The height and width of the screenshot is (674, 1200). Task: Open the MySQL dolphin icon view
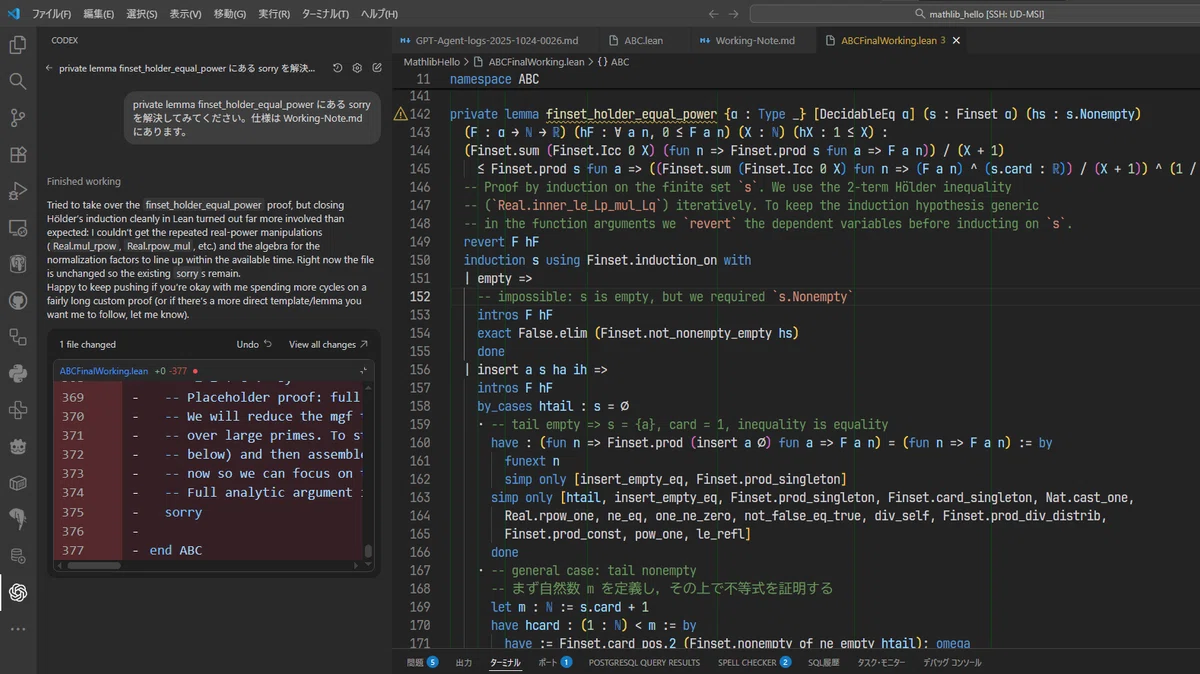(18, 519)
